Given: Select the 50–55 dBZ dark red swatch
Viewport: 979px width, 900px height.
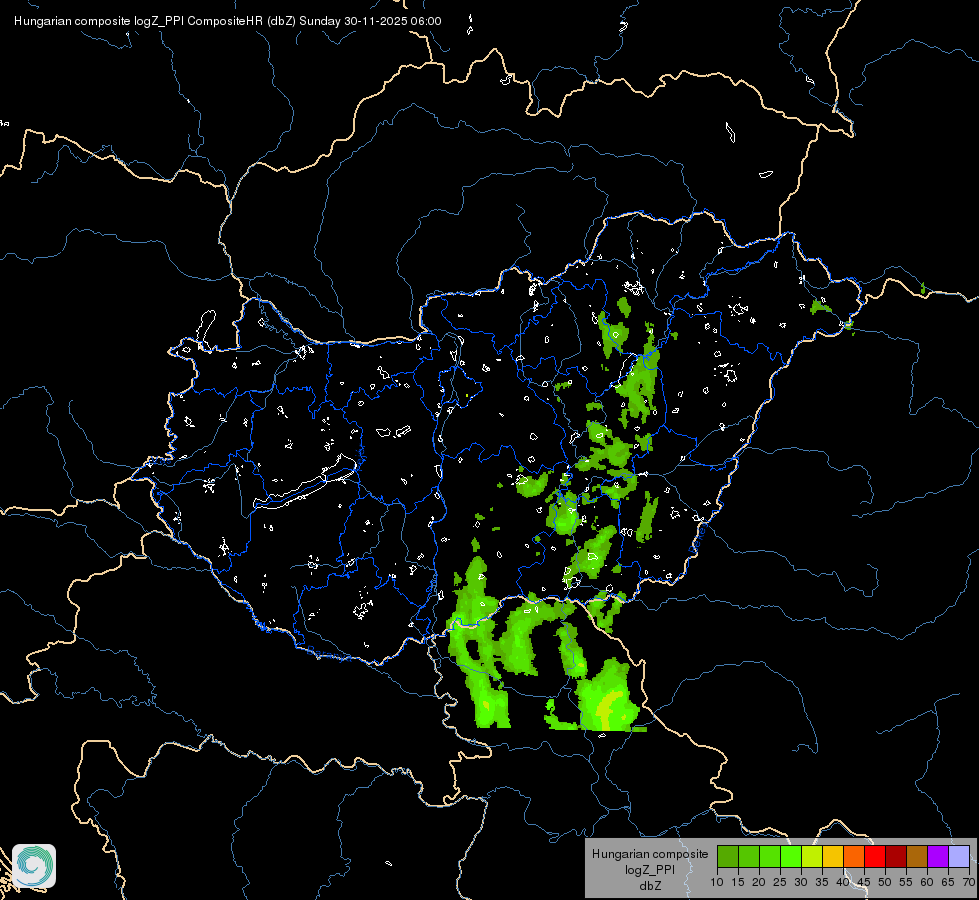Looking at the screenshot, I should (896, 856).
